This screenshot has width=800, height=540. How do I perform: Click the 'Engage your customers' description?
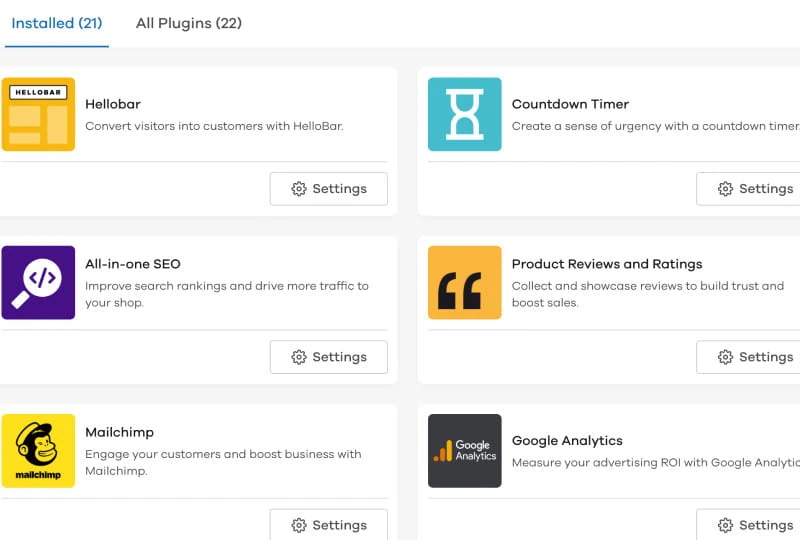(223, 462)
